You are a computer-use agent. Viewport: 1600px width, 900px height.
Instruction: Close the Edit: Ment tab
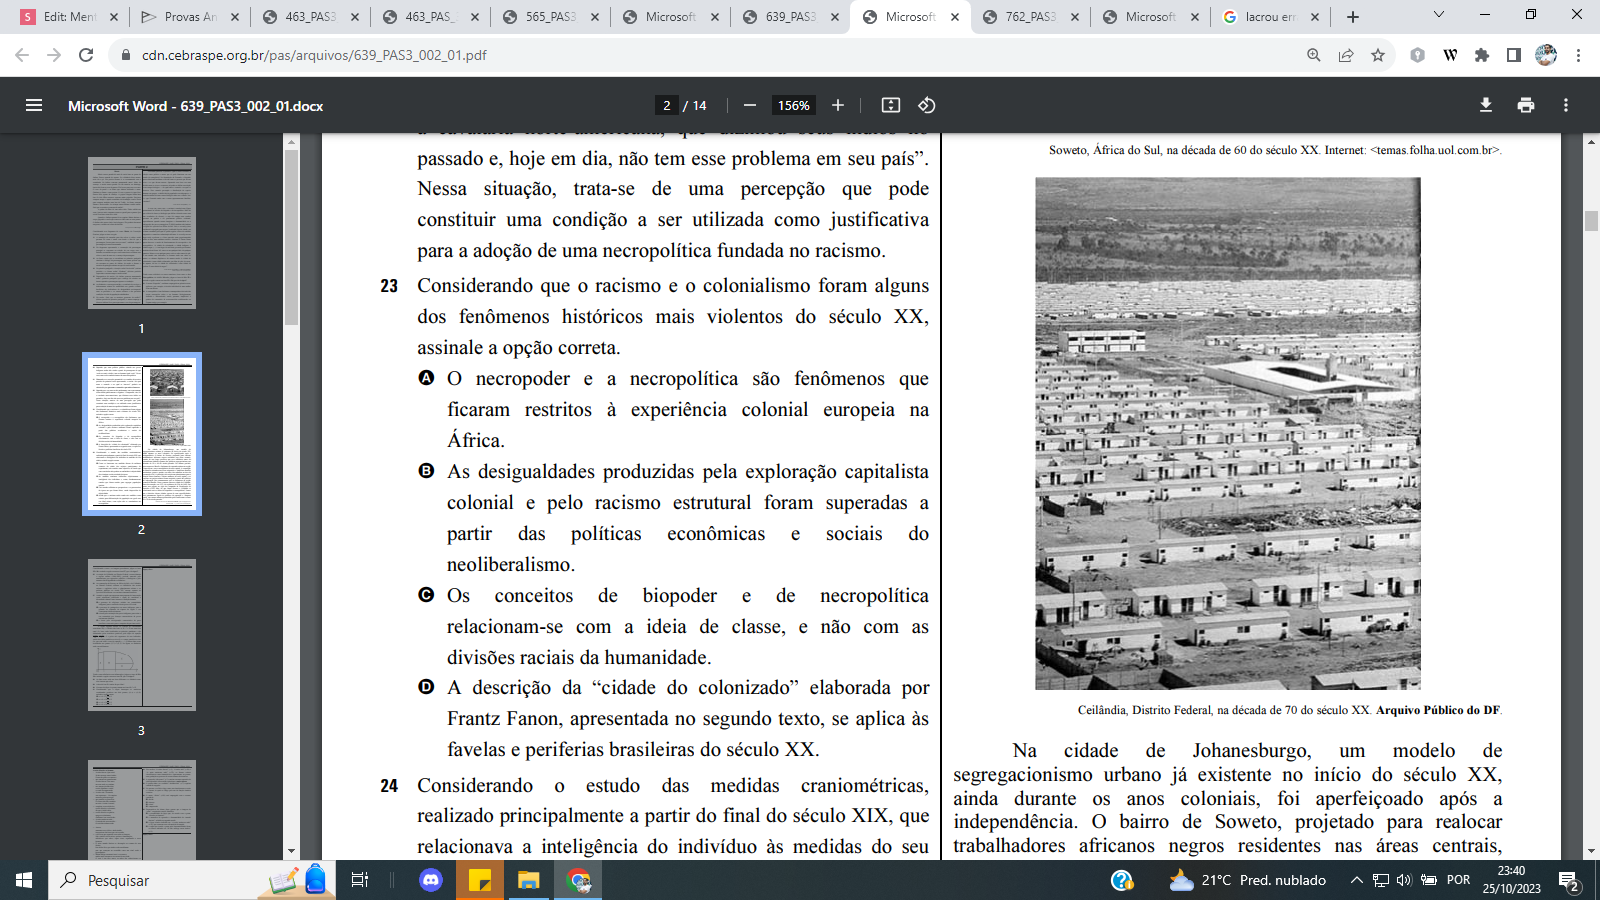pyautogui.click(x=114, y=17)
